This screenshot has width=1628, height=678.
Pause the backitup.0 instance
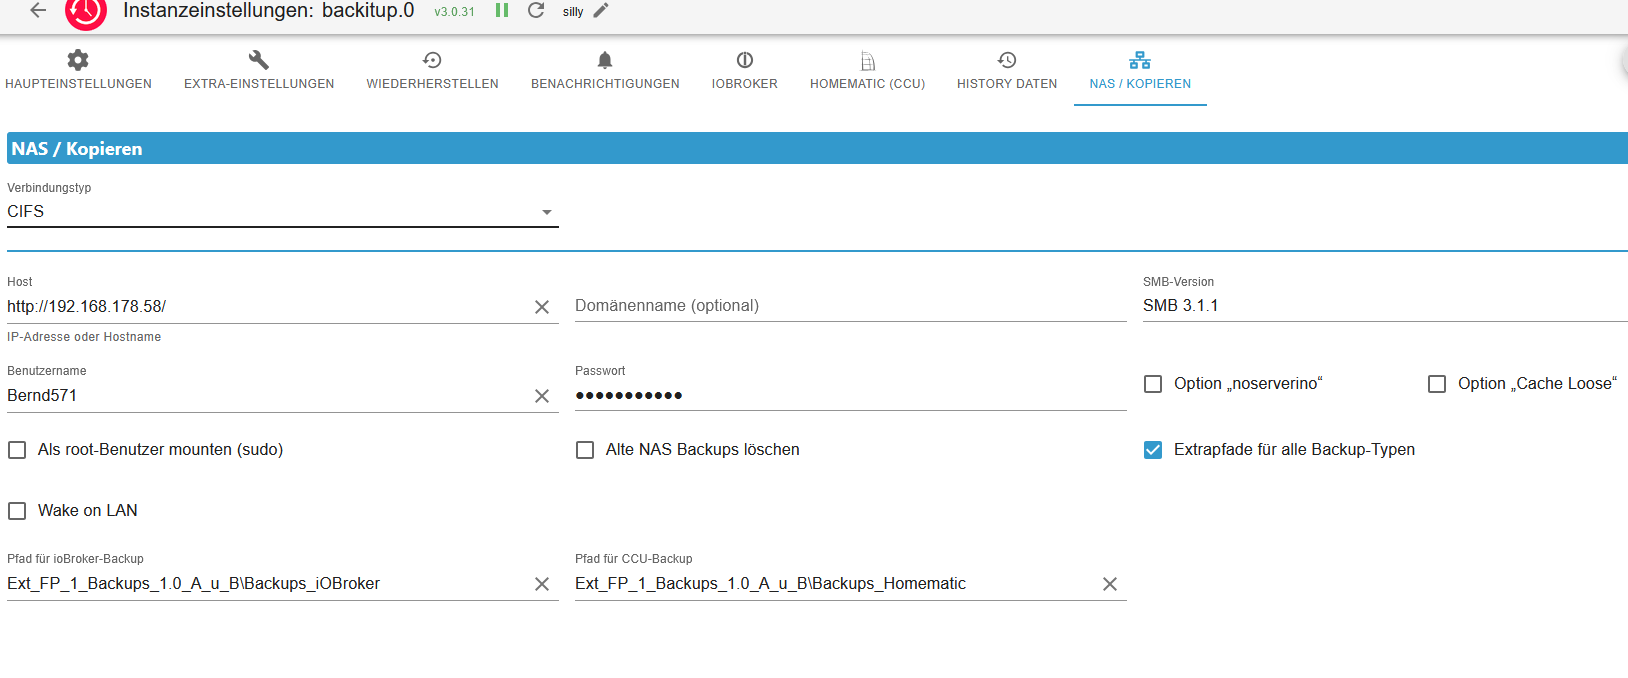(x=502, y=10)
